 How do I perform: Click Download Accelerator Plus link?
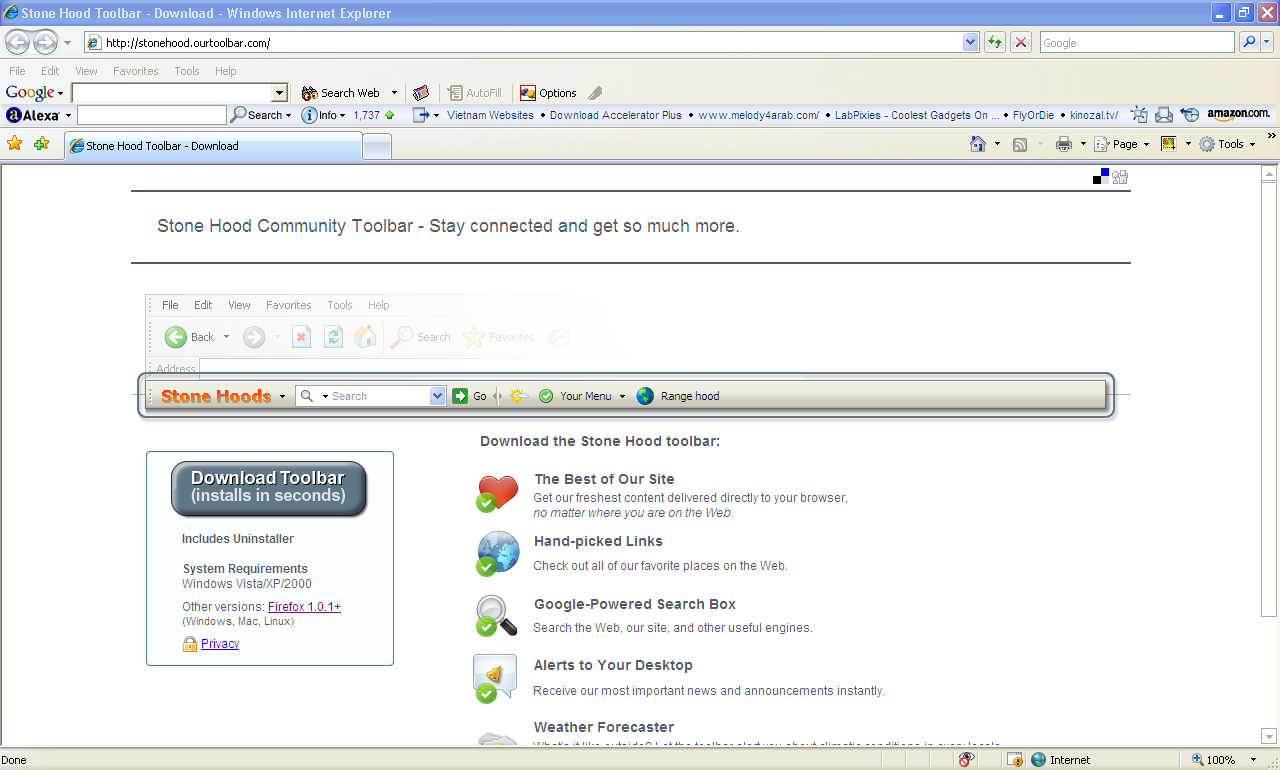tap(616, 115)
